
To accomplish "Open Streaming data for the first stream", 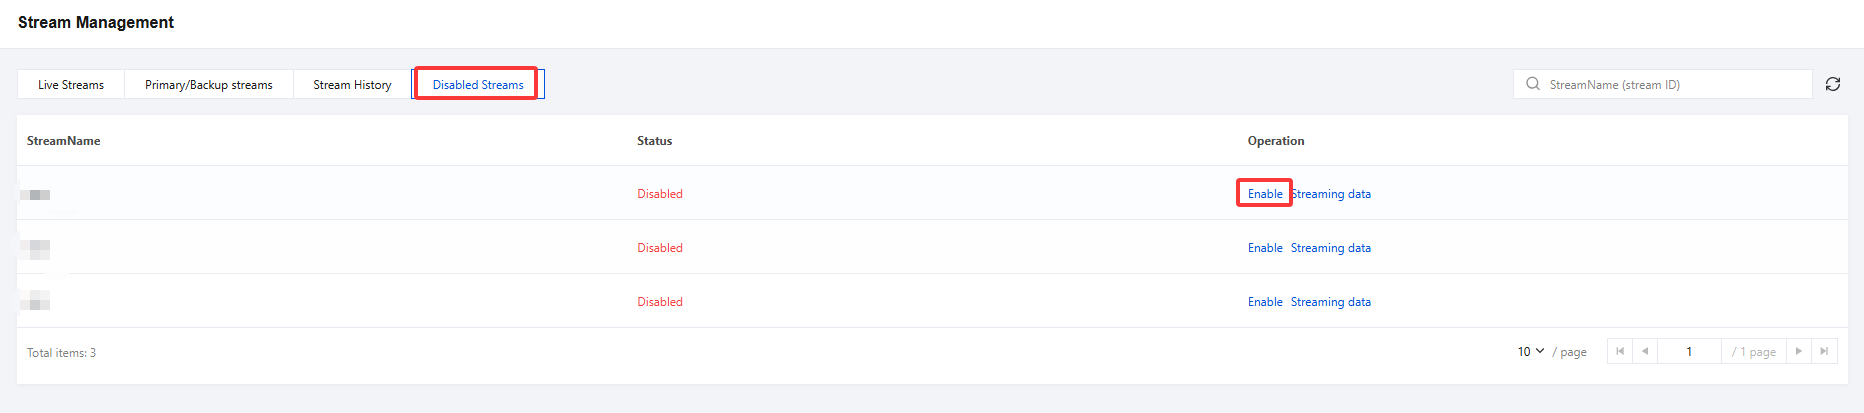I will 1332,194.
